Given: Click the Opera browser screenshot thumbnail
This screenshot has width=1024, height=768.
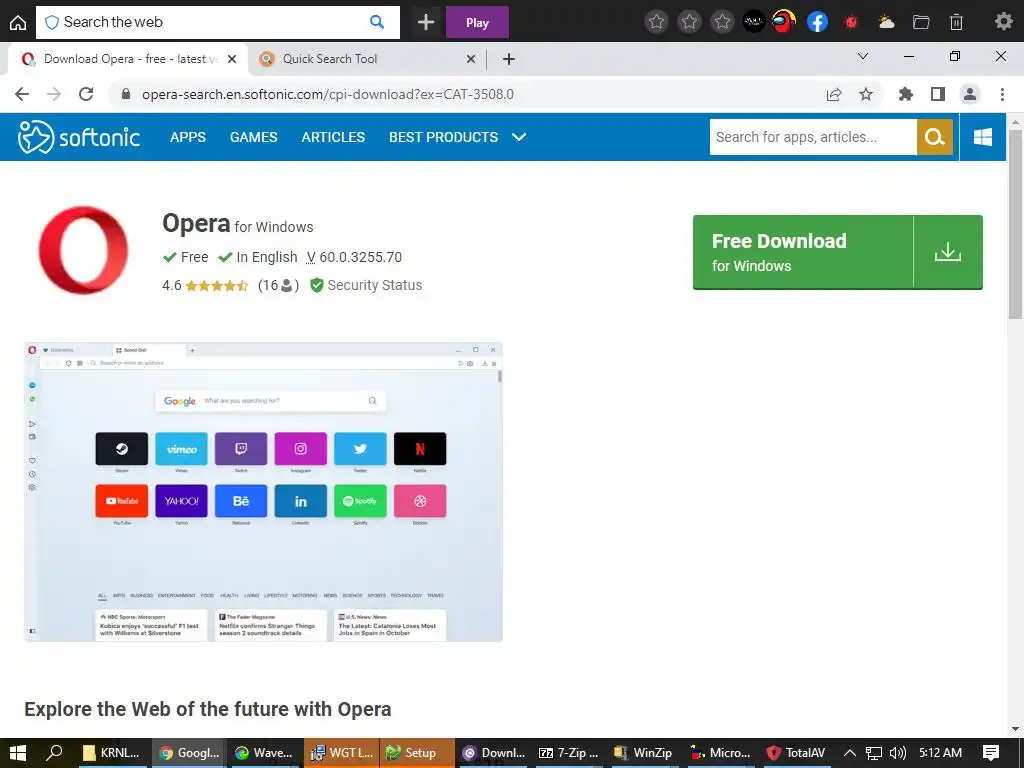Looking at the screenshot, I should tap(263, 492).
